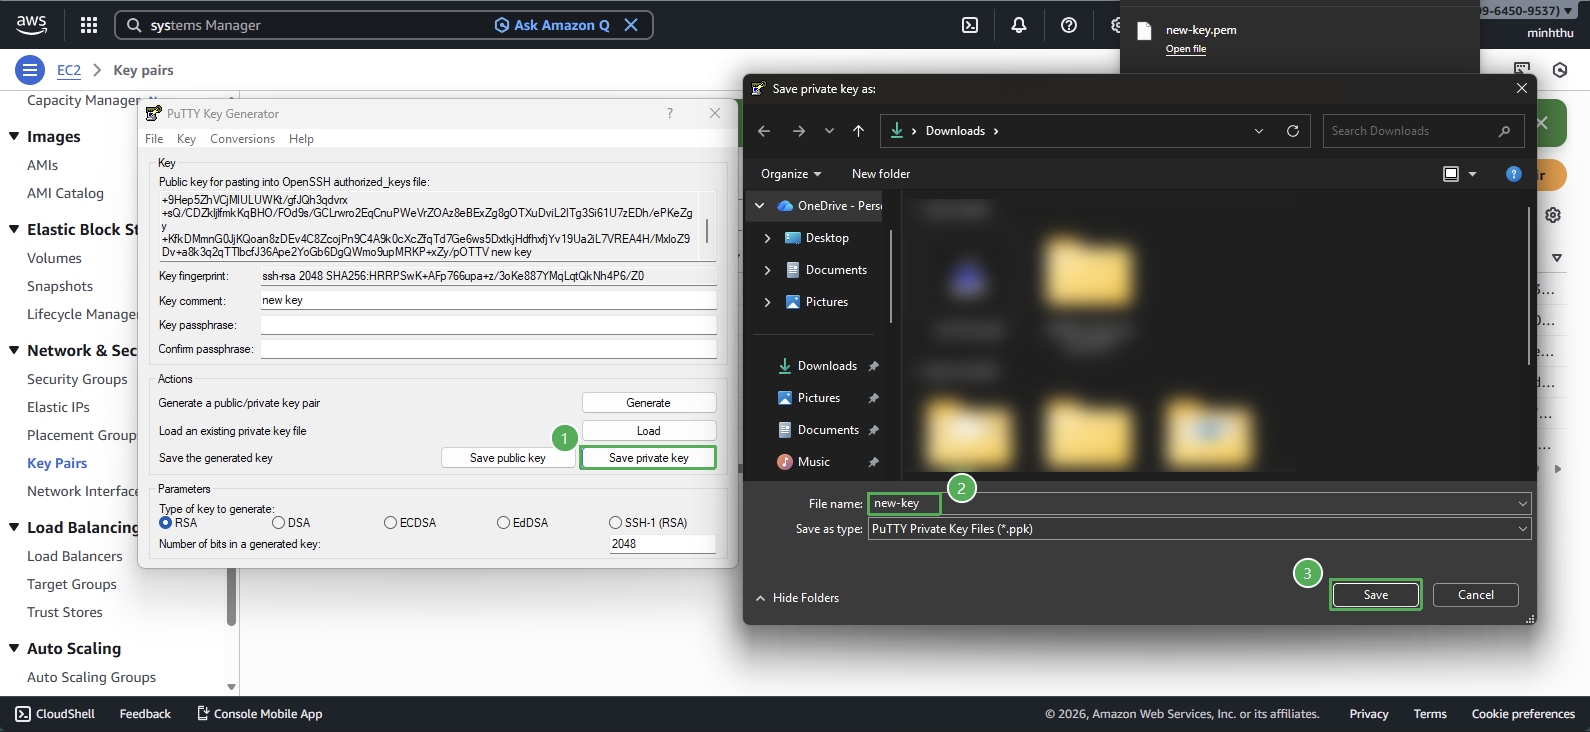The height and width of the screenshot is (732, 1590).
Task: Open Key Pairs in EC2 sidebar
Action: coord(57,463)
